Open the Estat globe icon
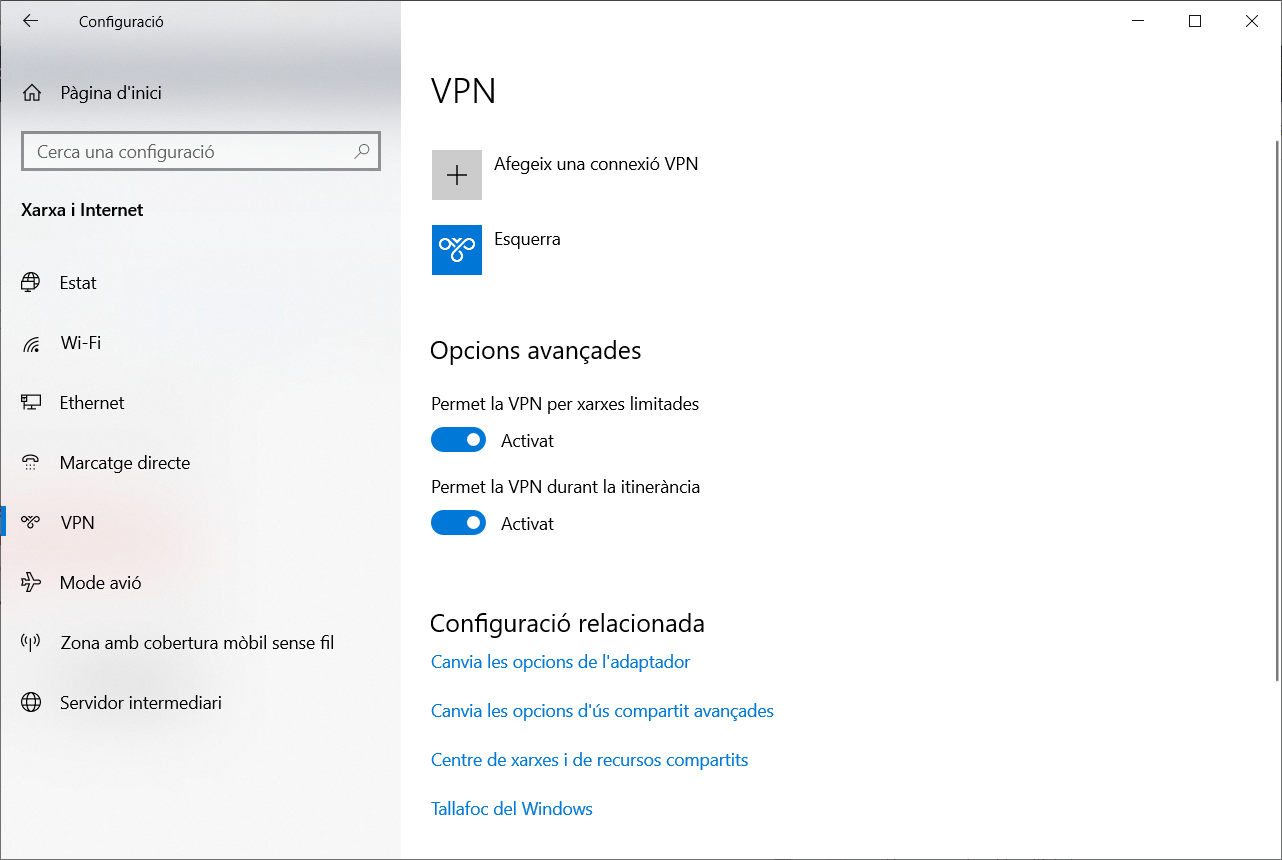The image size is (1282, 860). pos(31,283)
